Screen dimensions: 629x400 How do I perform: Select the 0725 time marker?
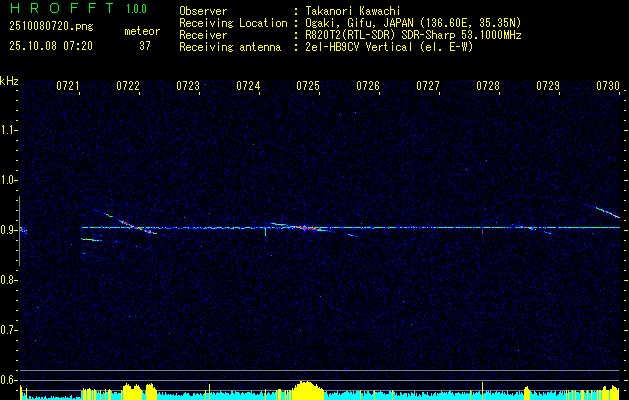tap(308, 87)
